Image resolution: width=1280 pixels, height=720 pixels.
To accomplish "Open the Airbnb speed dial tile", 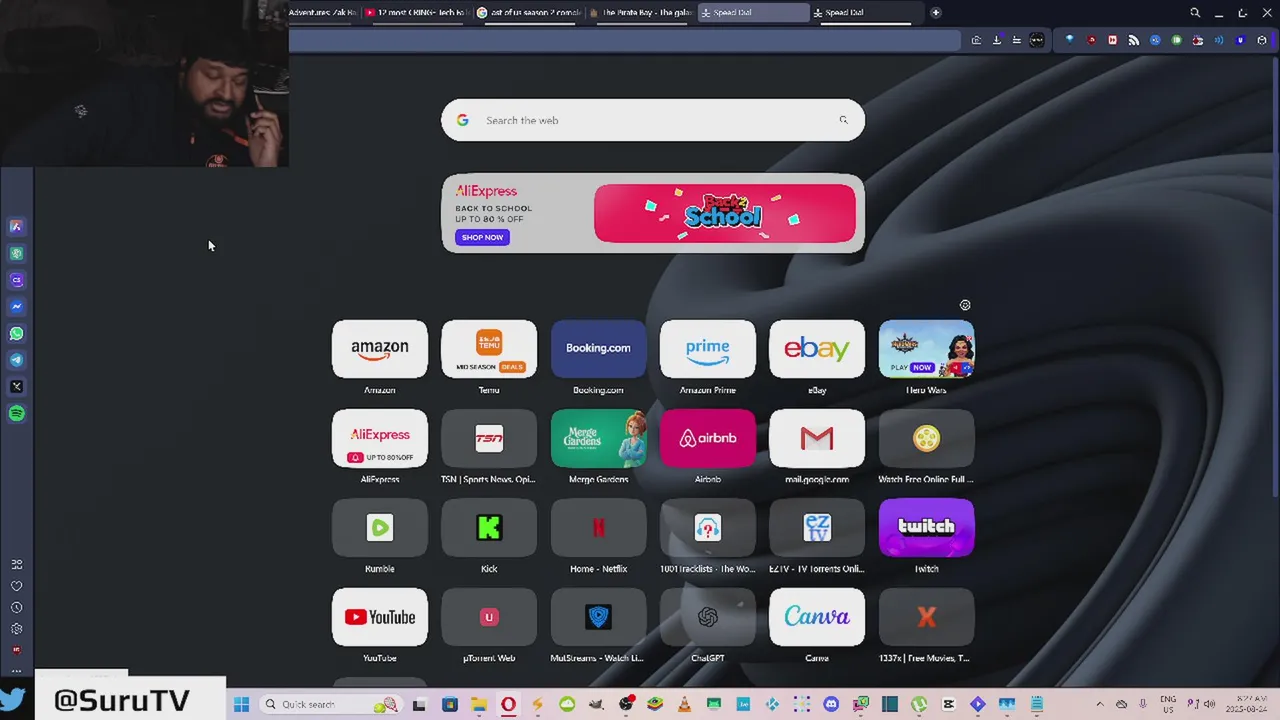I will pos(708,438).
